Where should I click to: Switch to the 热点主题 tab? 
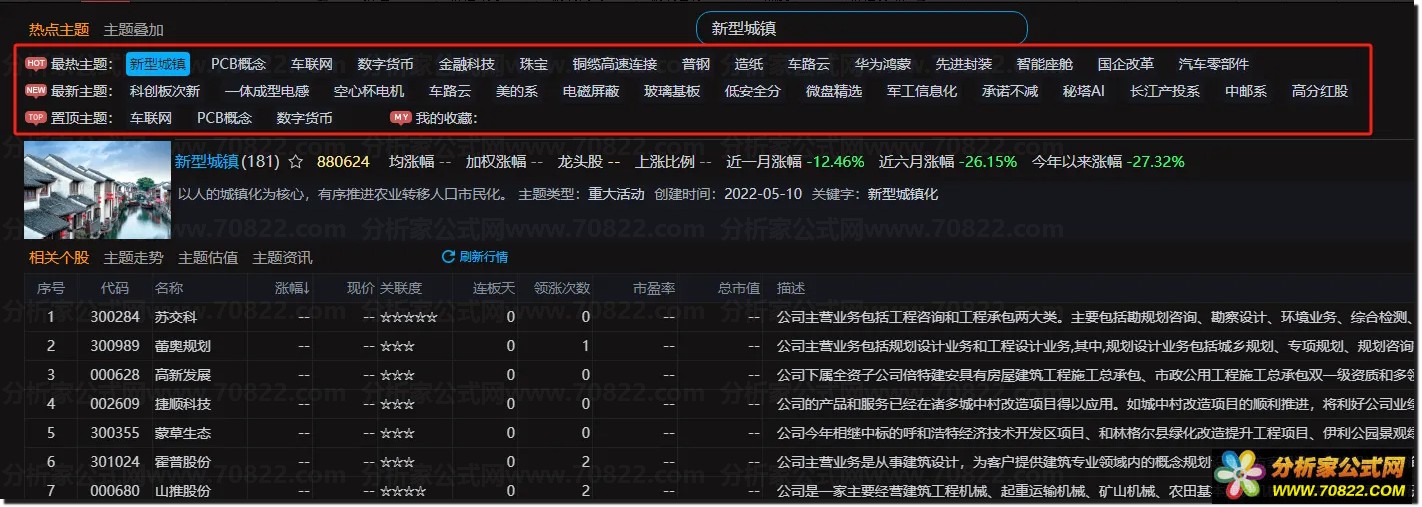[59, 30]
